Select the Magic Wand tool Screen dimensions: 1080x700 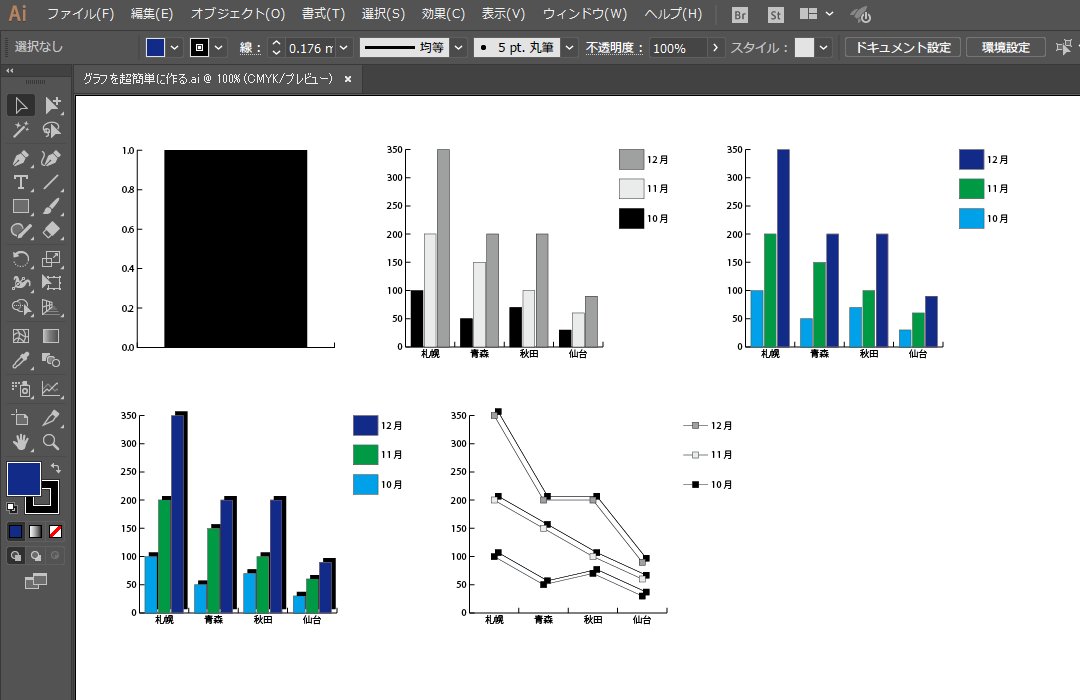click(21, 130)
